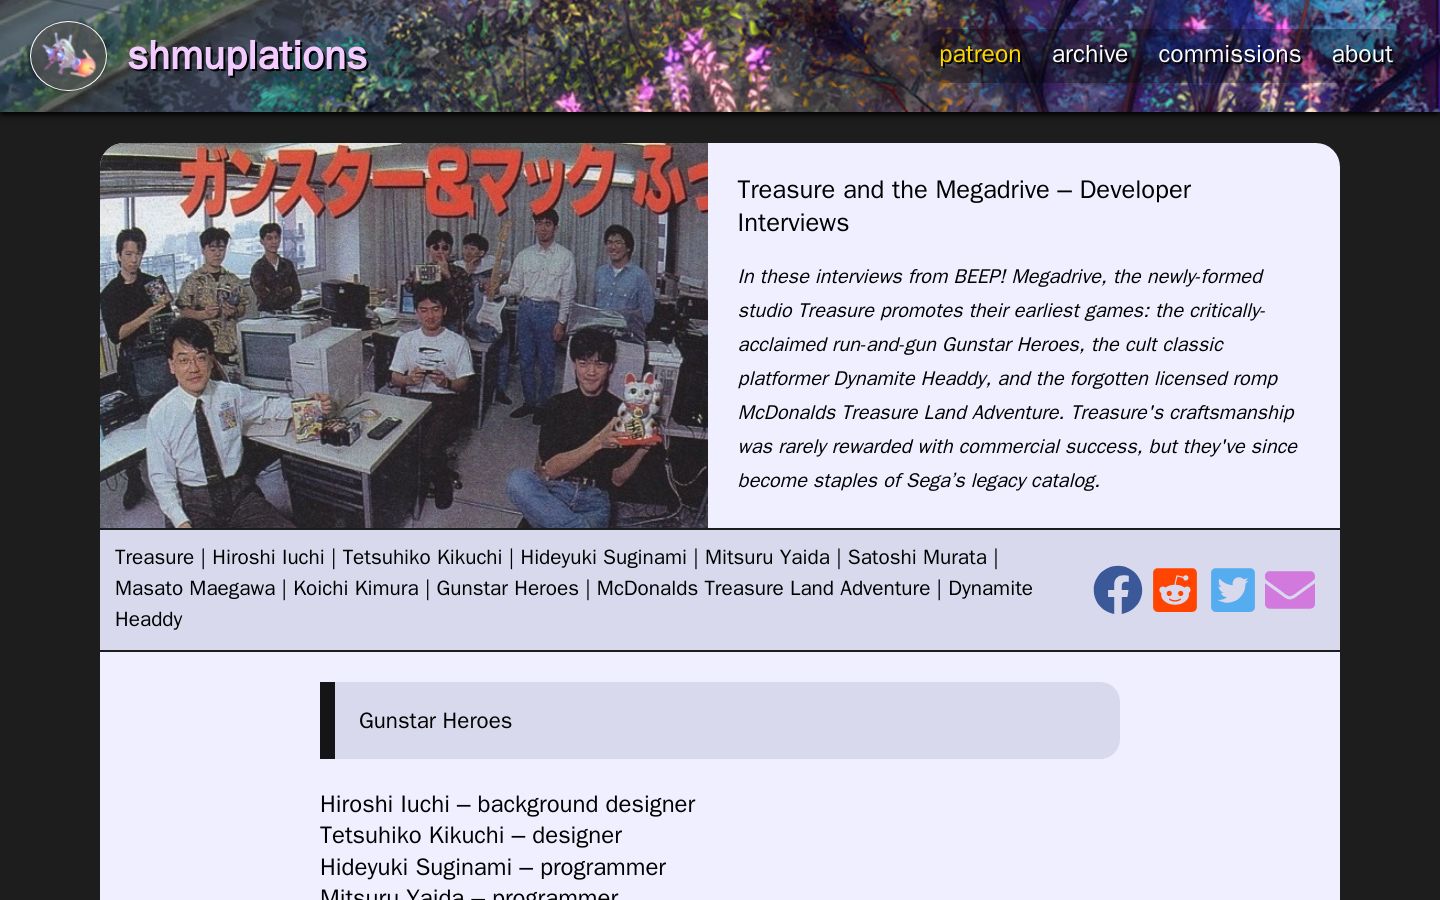The width and height of the screenshot is (1440, 900).
Task: Select the Koichi Kimura tag
Action: pyautogui.click(x=356, y=588)
